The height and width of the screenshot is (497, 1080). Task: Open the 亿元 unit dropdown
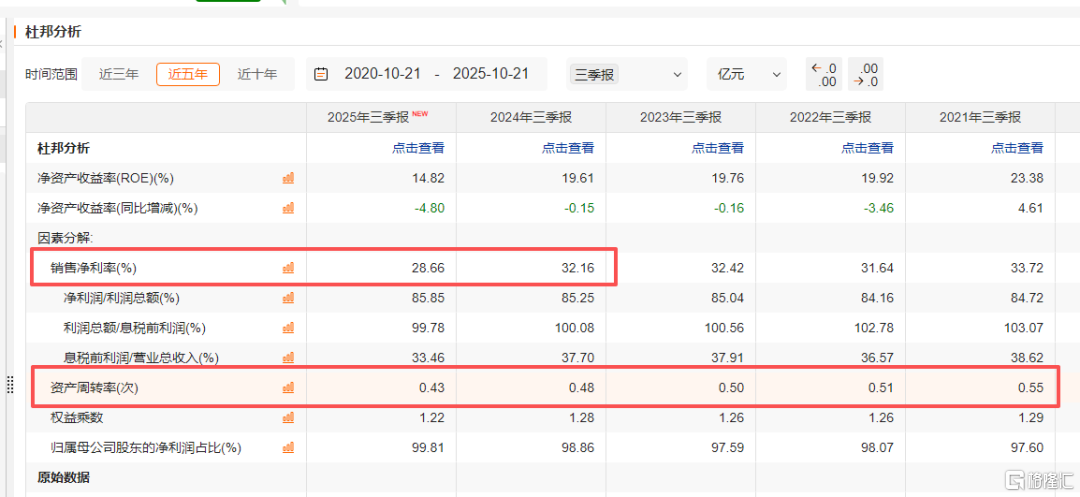[x=746, y=74]
